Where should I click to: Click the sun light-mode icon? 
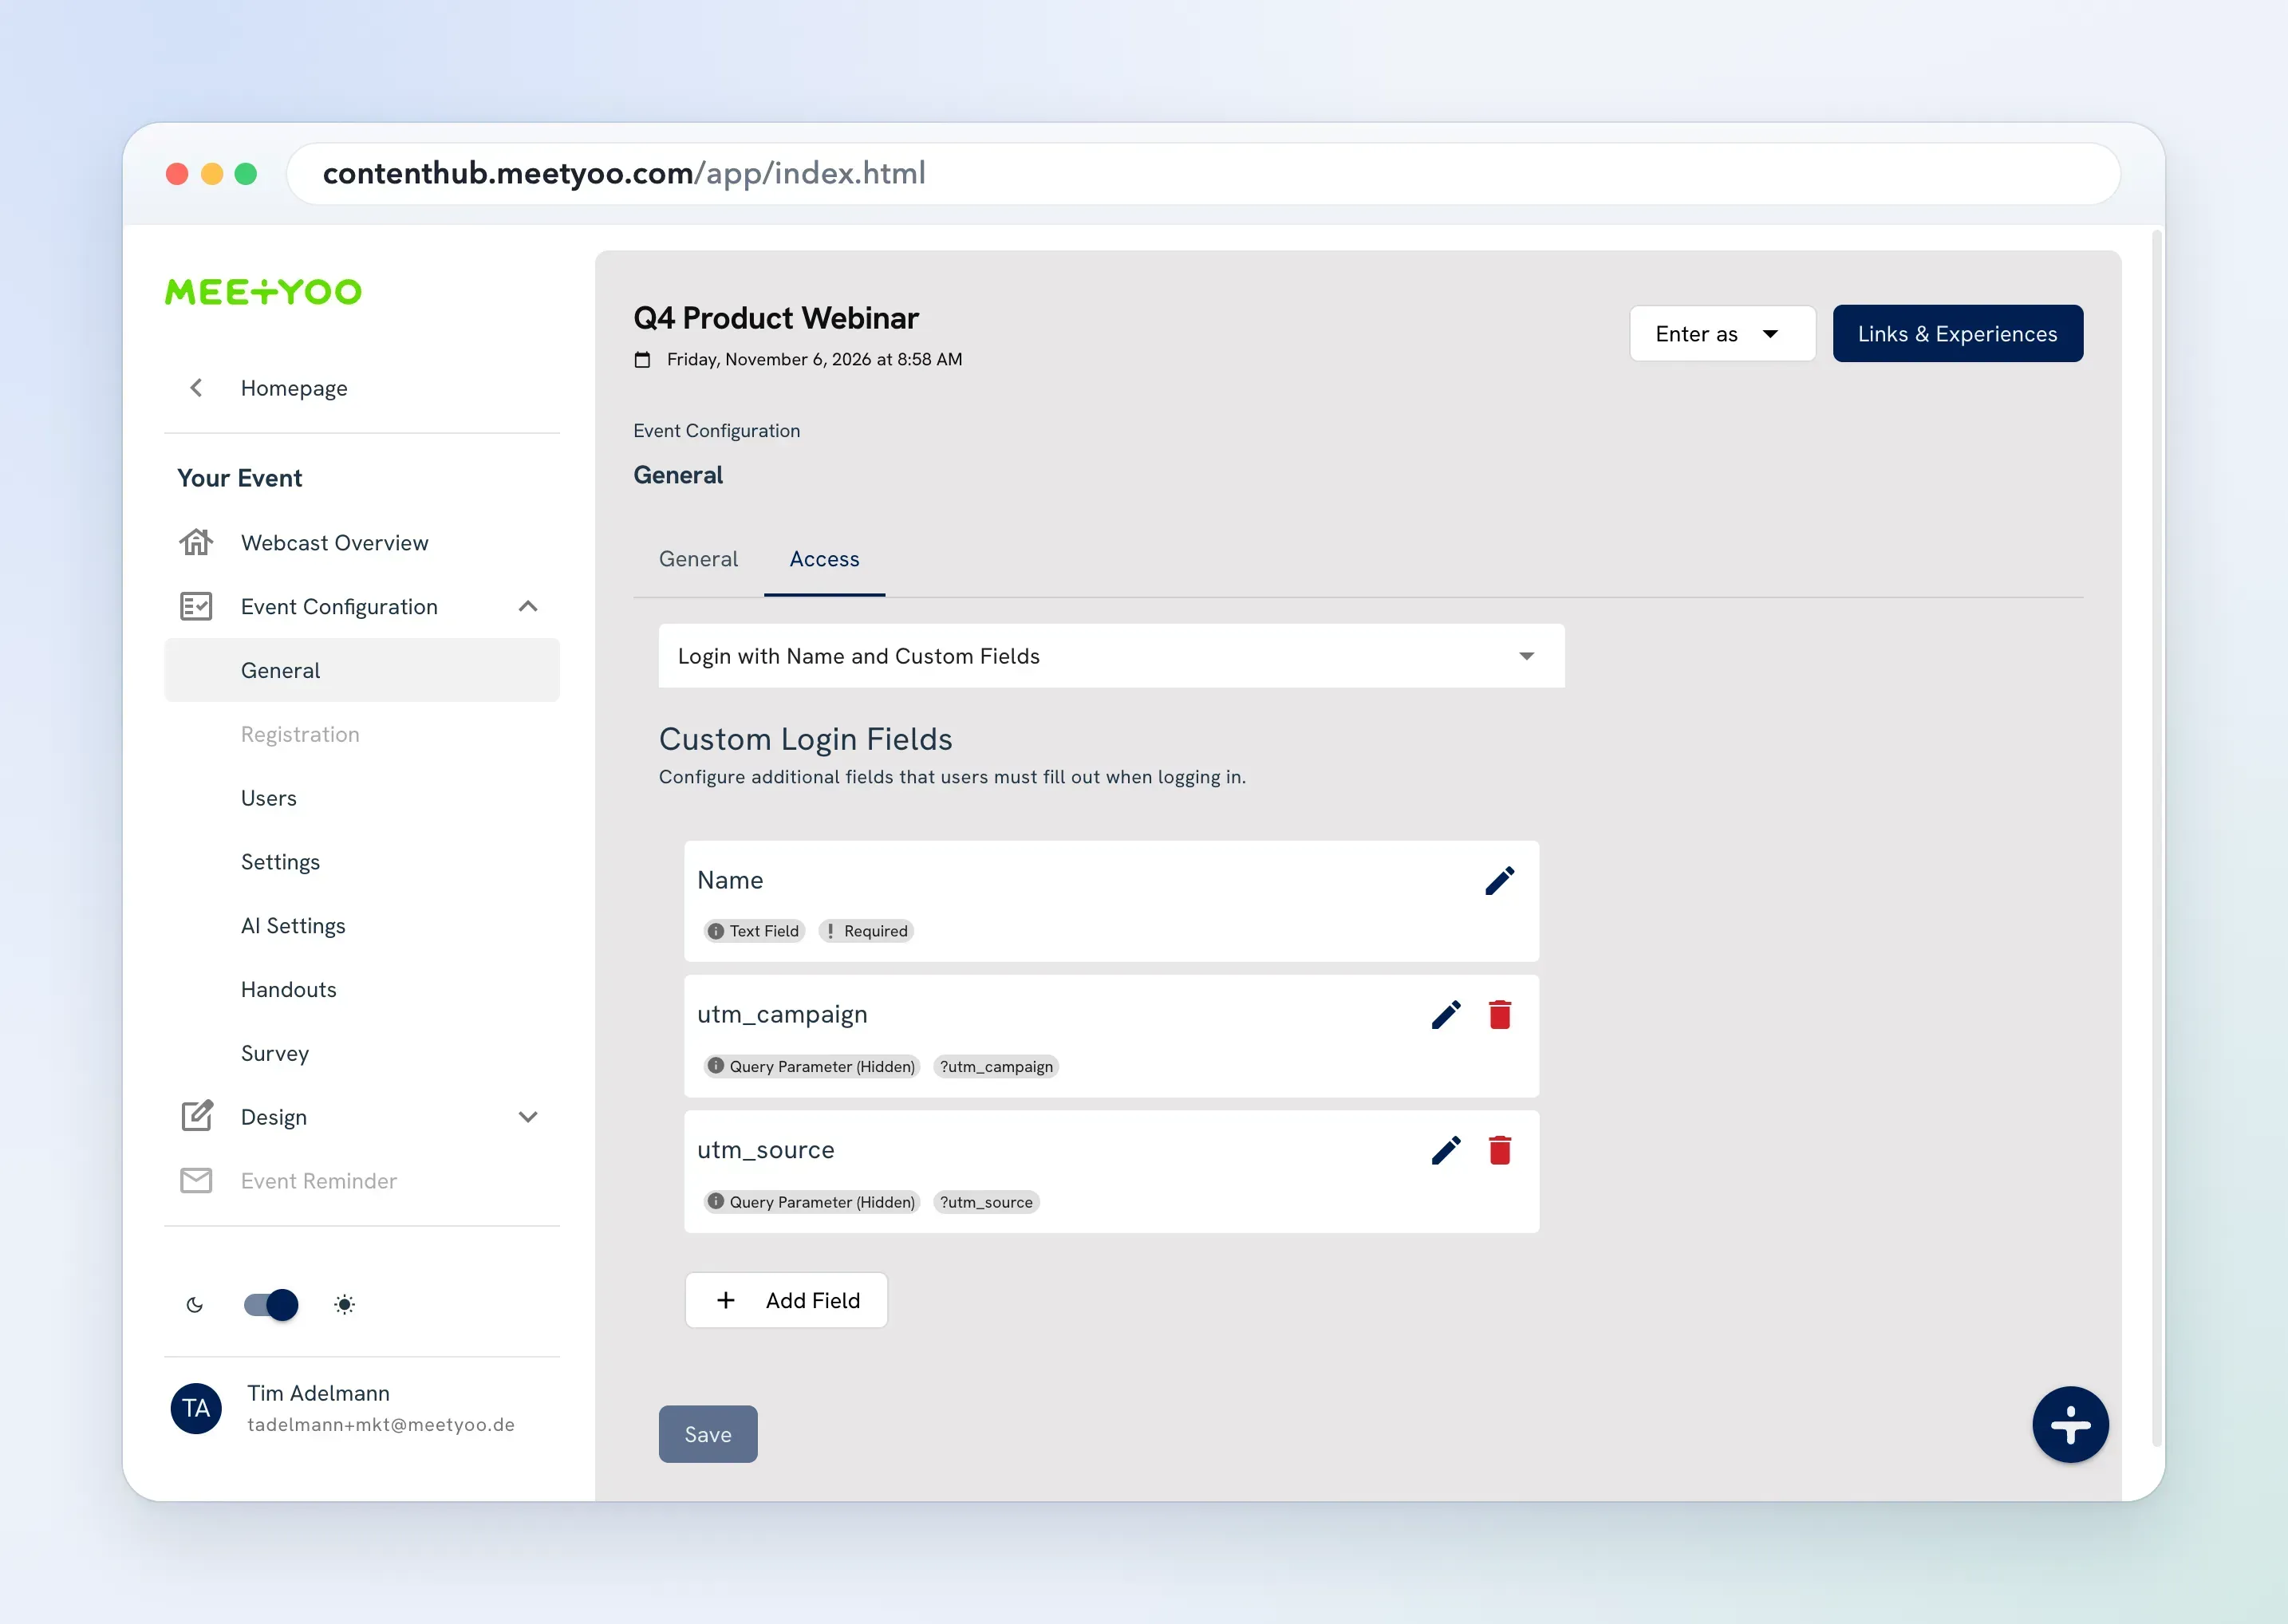click(x=344, y=1305)
